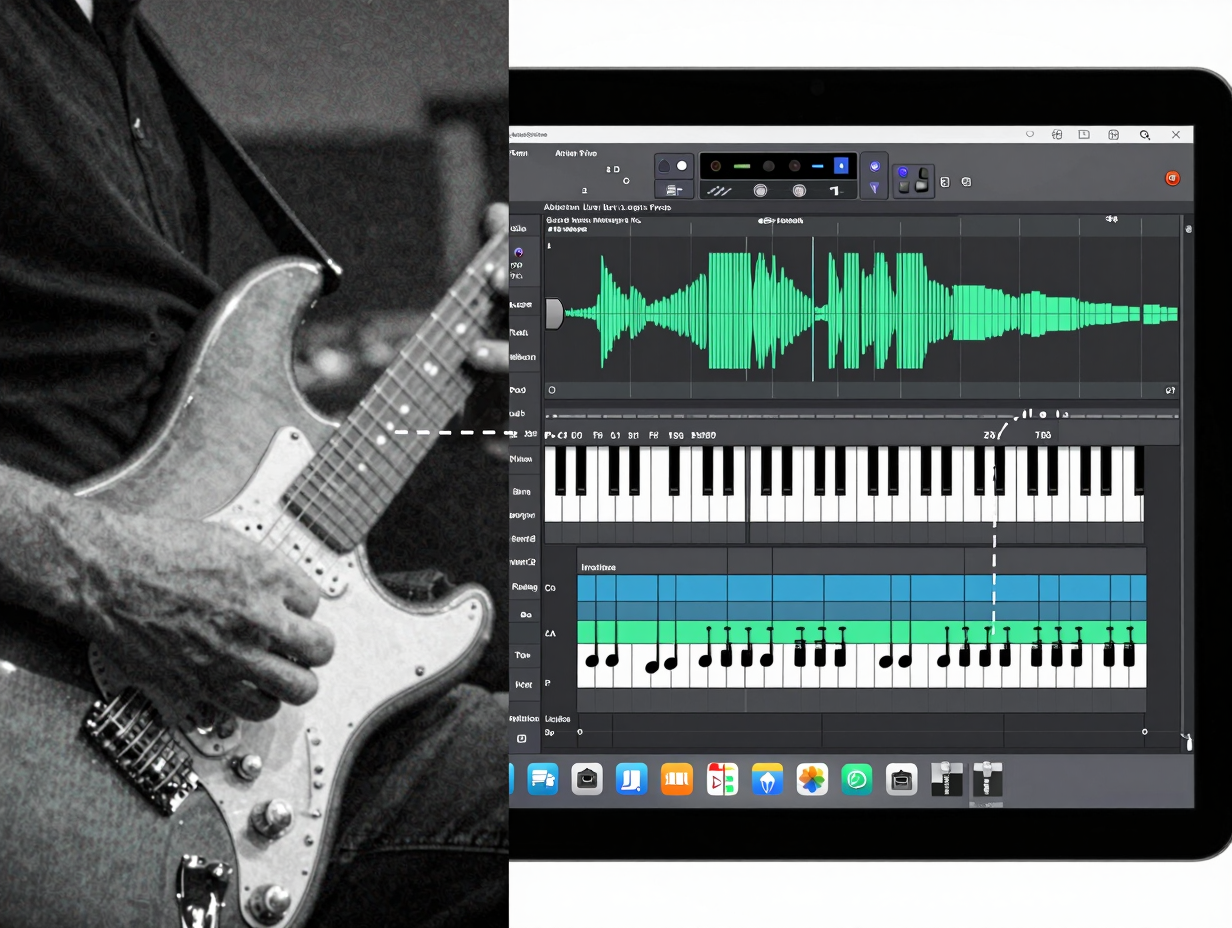Screen dimensions: 1232x928
Task: Click the blue dash indicator in display panel
Action: click(x=817, y=166)
